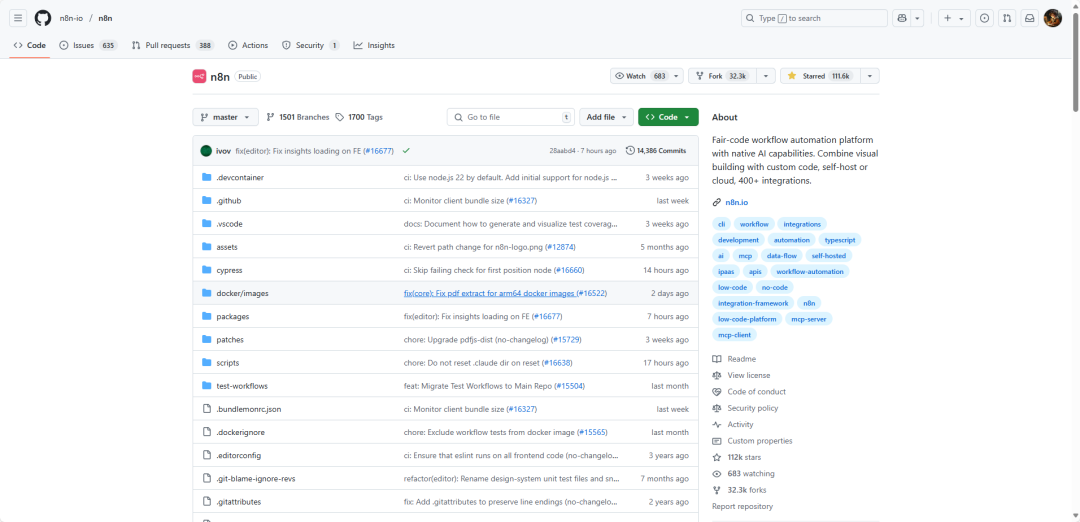The image size is (1080, 522).
Task: Open the Issues icon in top bar
Action: pyautogui.click(x=985, y=19)
